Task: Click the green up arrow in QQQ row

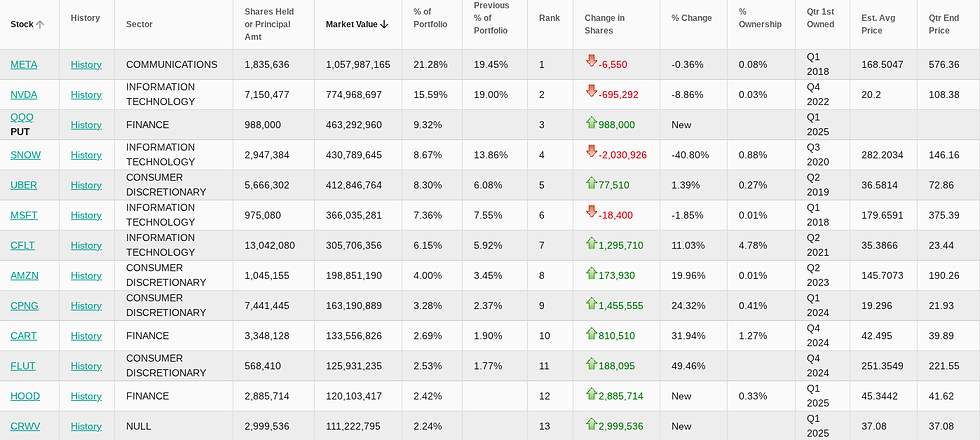Action: (x=591, y=123)
